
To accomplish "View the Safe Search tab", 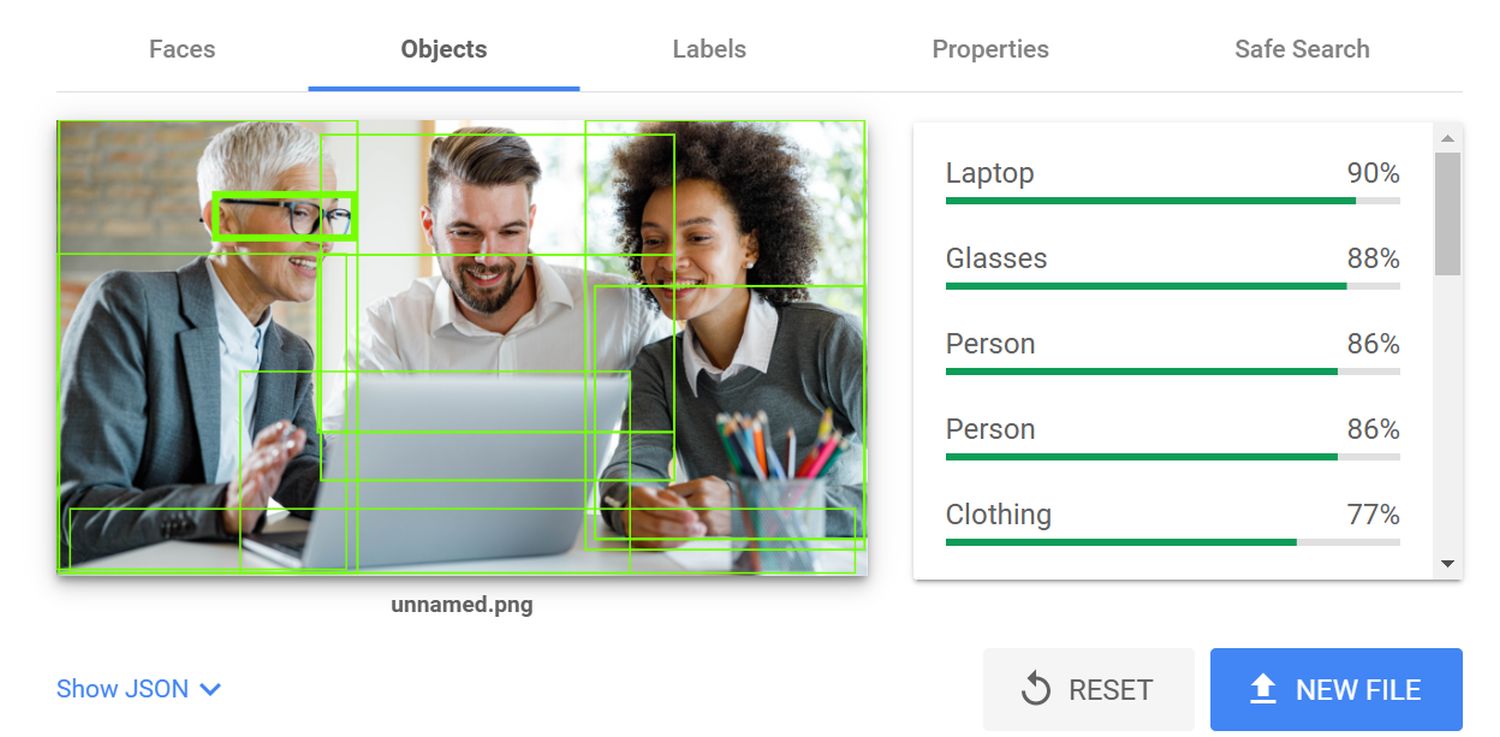I will (x=1302, y=49).
